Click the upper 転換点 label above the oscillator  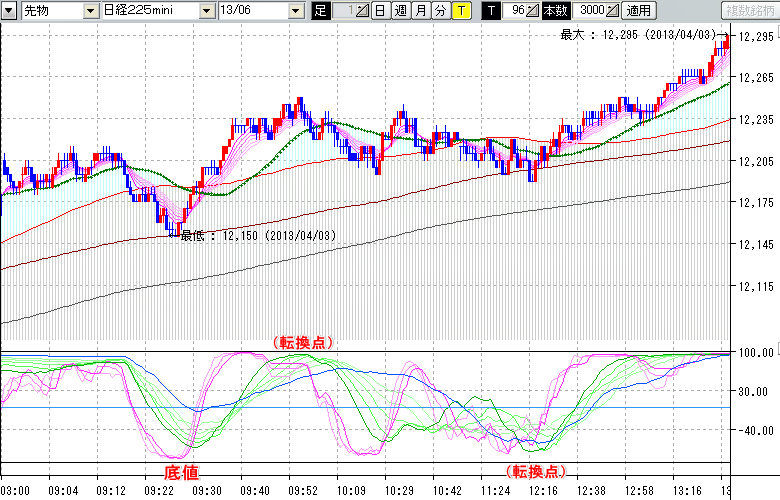[x=302, y=342]
